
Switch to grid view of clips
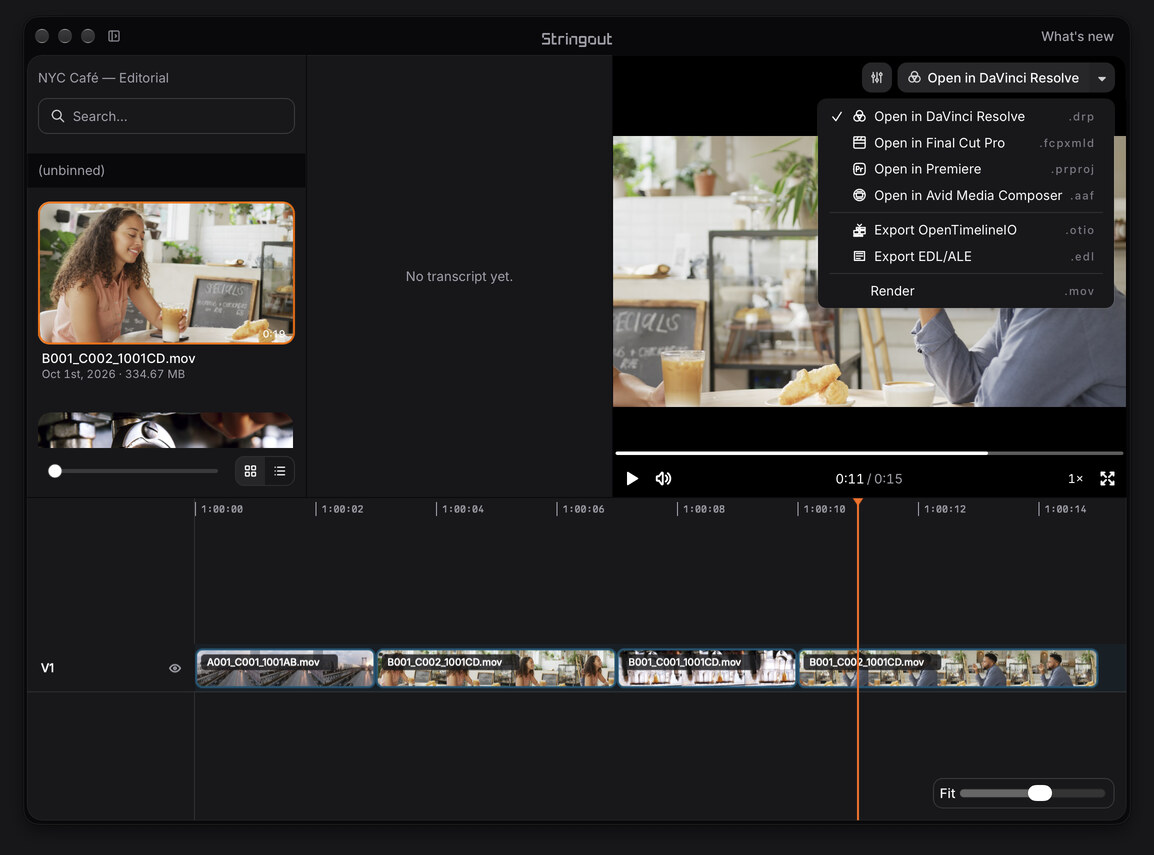pyautogui.click(x=250, y=471)
